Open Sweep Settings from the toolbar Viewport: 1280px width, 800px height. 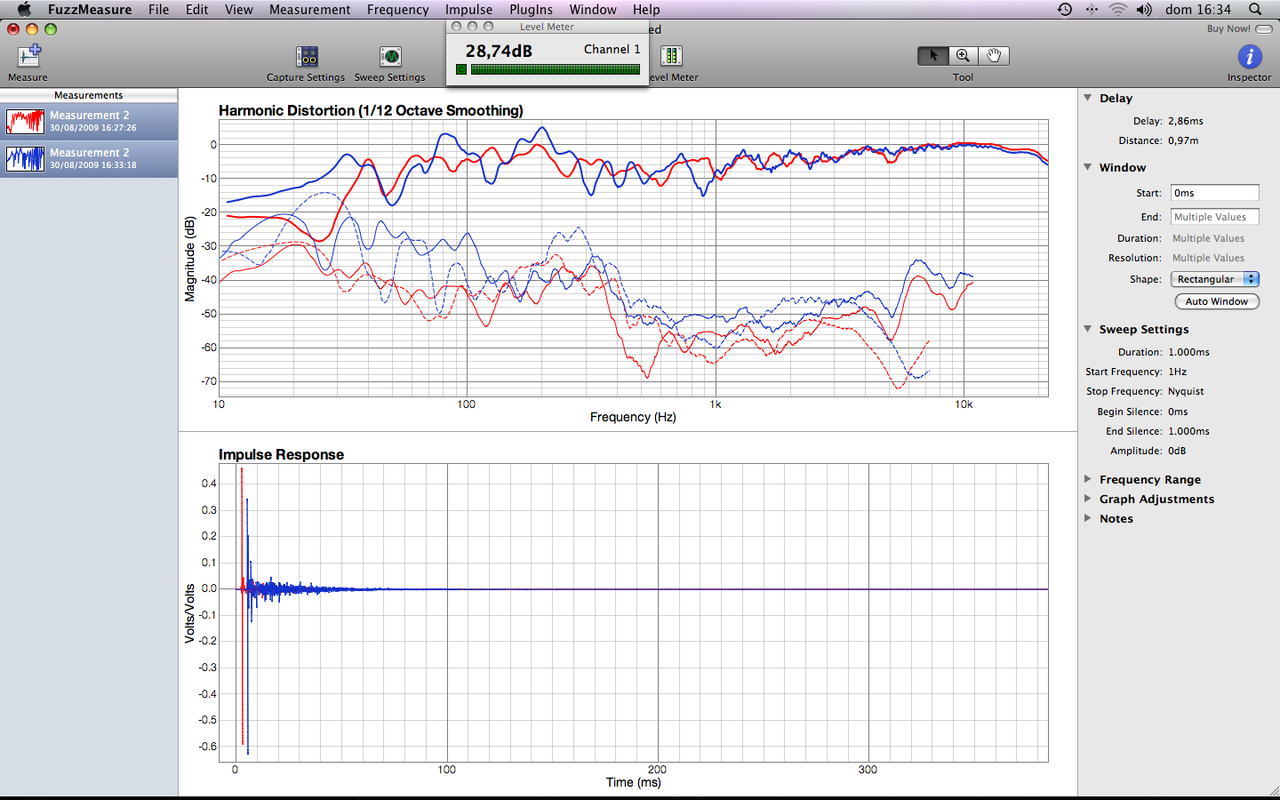(390, 57)
